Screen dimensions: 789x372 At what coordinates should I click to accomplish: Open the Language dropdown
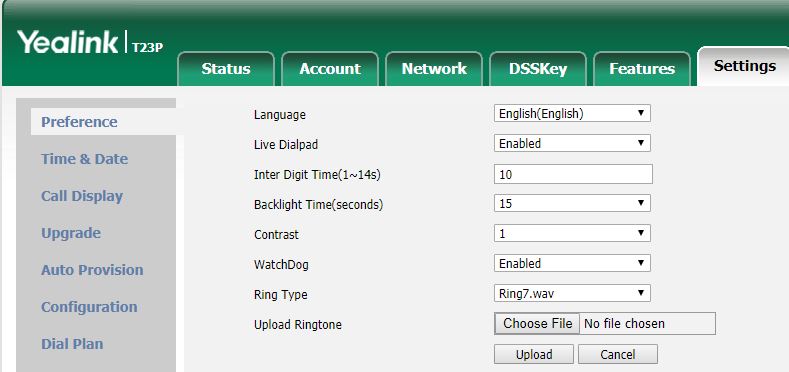click(572, 113)
